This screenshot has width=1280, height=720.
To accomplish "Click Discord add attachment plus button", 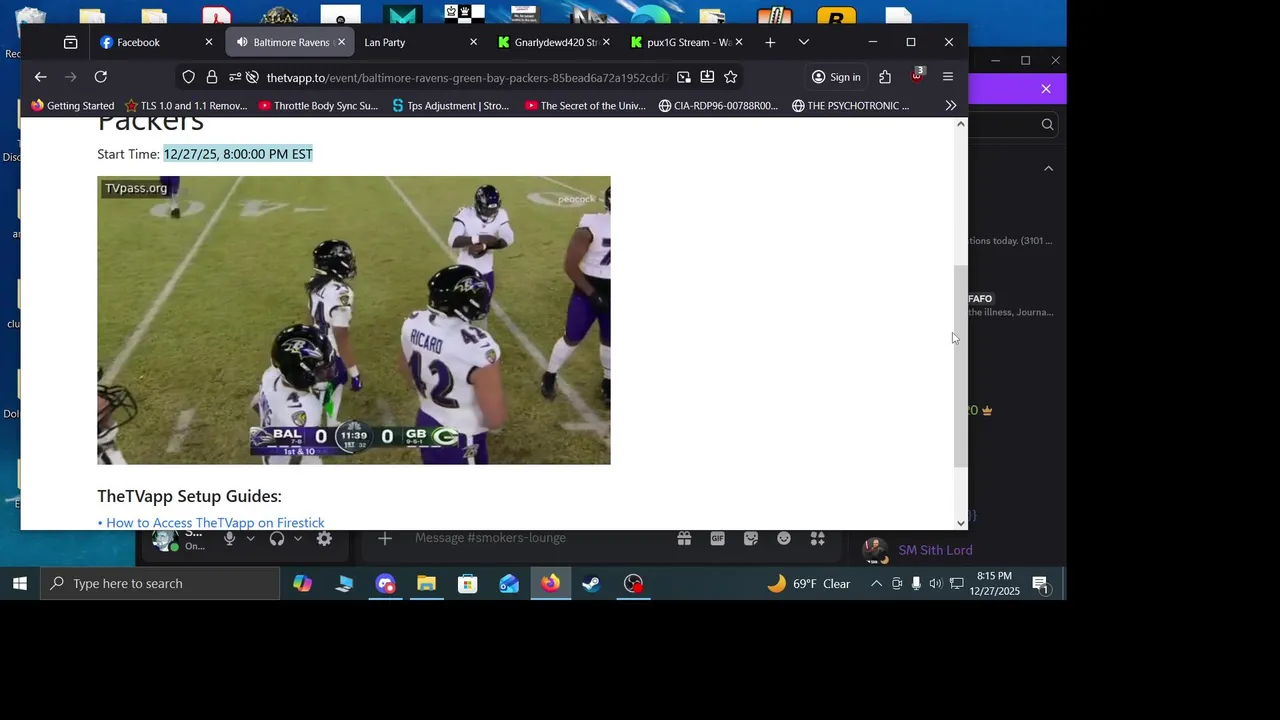I will point(385,539).
